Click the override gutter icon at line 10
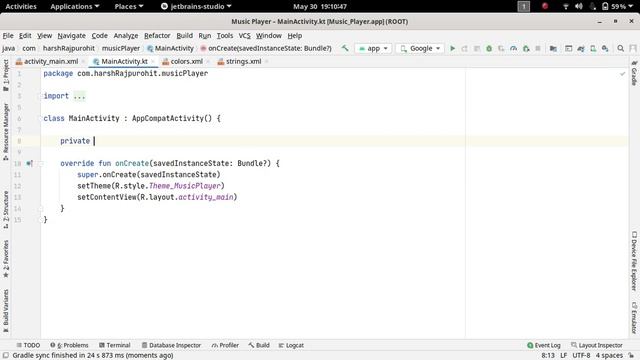Screen dimensions: 640x360 [x=29, y=163]
